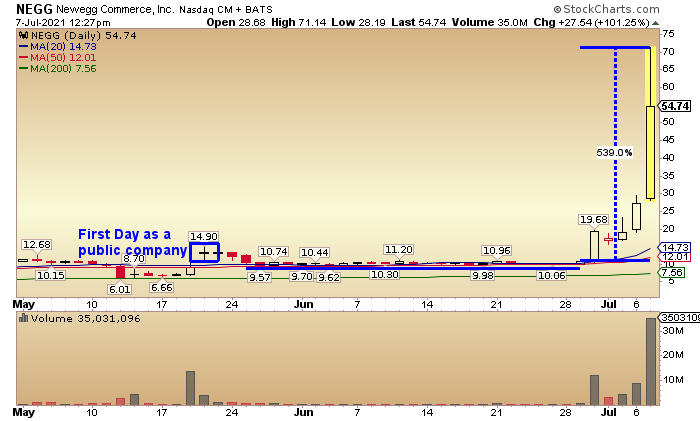The image size is (700, 421).
Task: Click the 7-Jul-2021 12:27pm timestamp
Action: click(x=63, y=22)
